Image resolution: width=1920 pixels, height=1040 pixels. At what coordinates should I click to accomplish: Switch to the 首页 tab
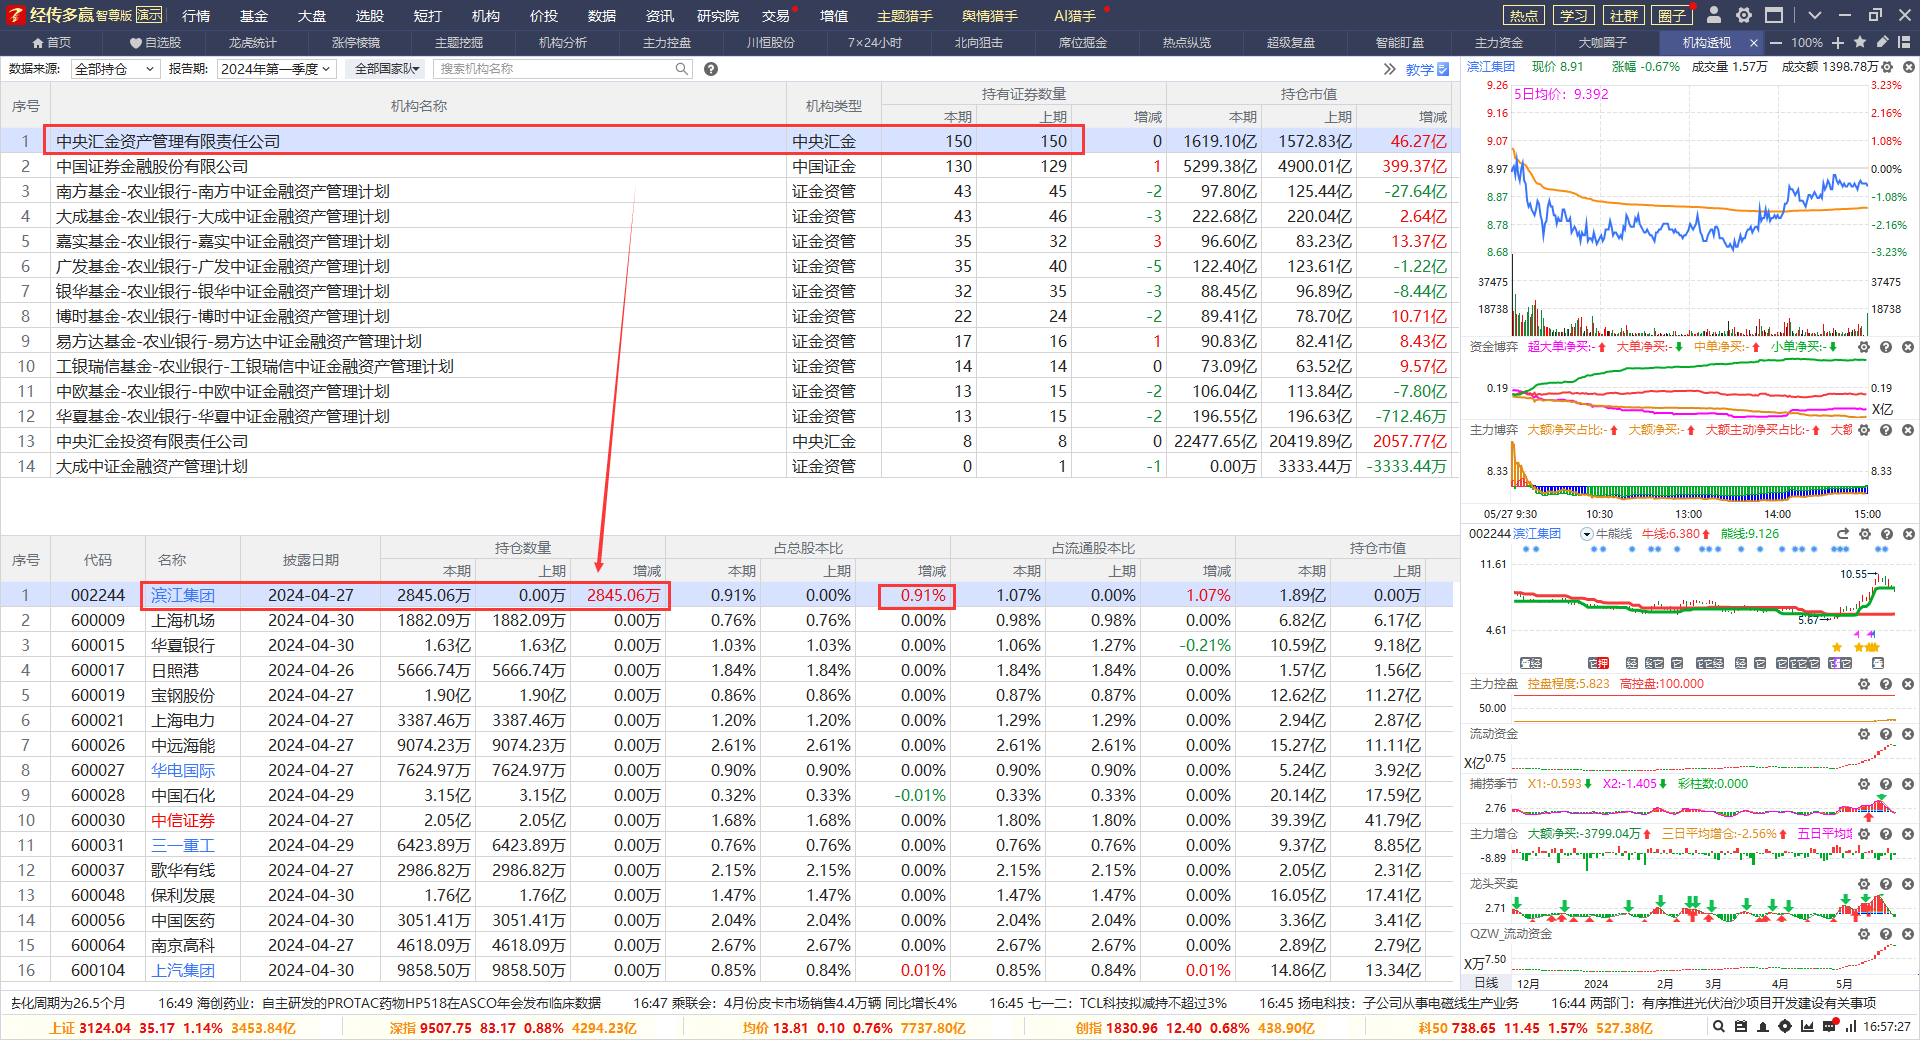pyautogui.click(x=52, y=43)
